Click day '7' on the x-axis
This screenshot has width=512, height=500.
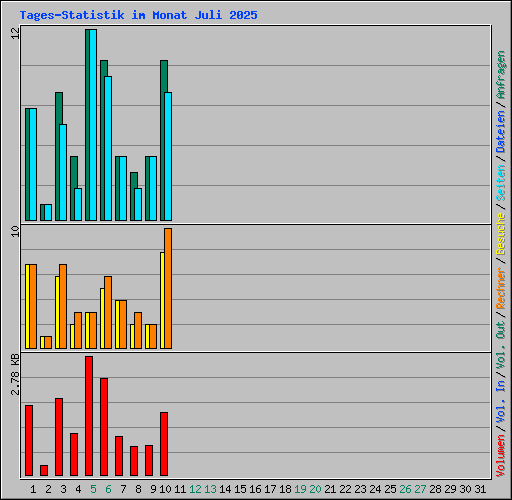123,489
